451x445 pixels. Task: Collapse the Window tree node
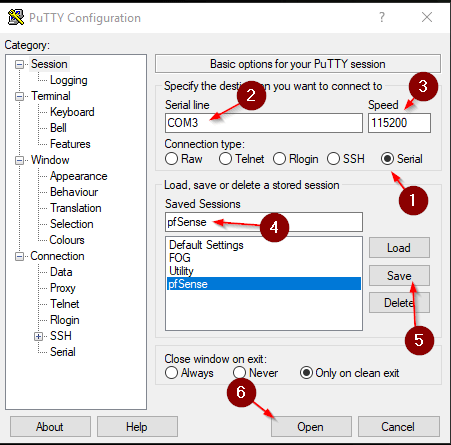coord(20,160)
